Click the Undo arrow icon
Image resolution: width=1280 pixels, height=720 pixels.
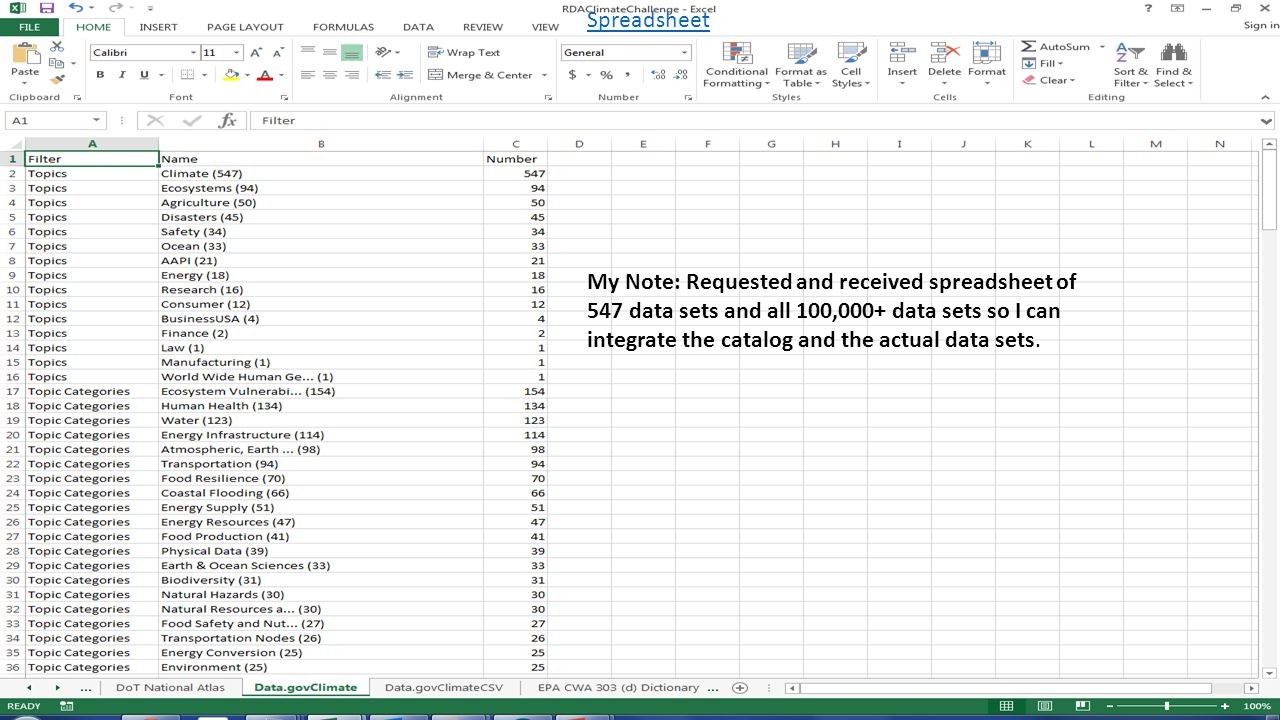pos(76,8)
